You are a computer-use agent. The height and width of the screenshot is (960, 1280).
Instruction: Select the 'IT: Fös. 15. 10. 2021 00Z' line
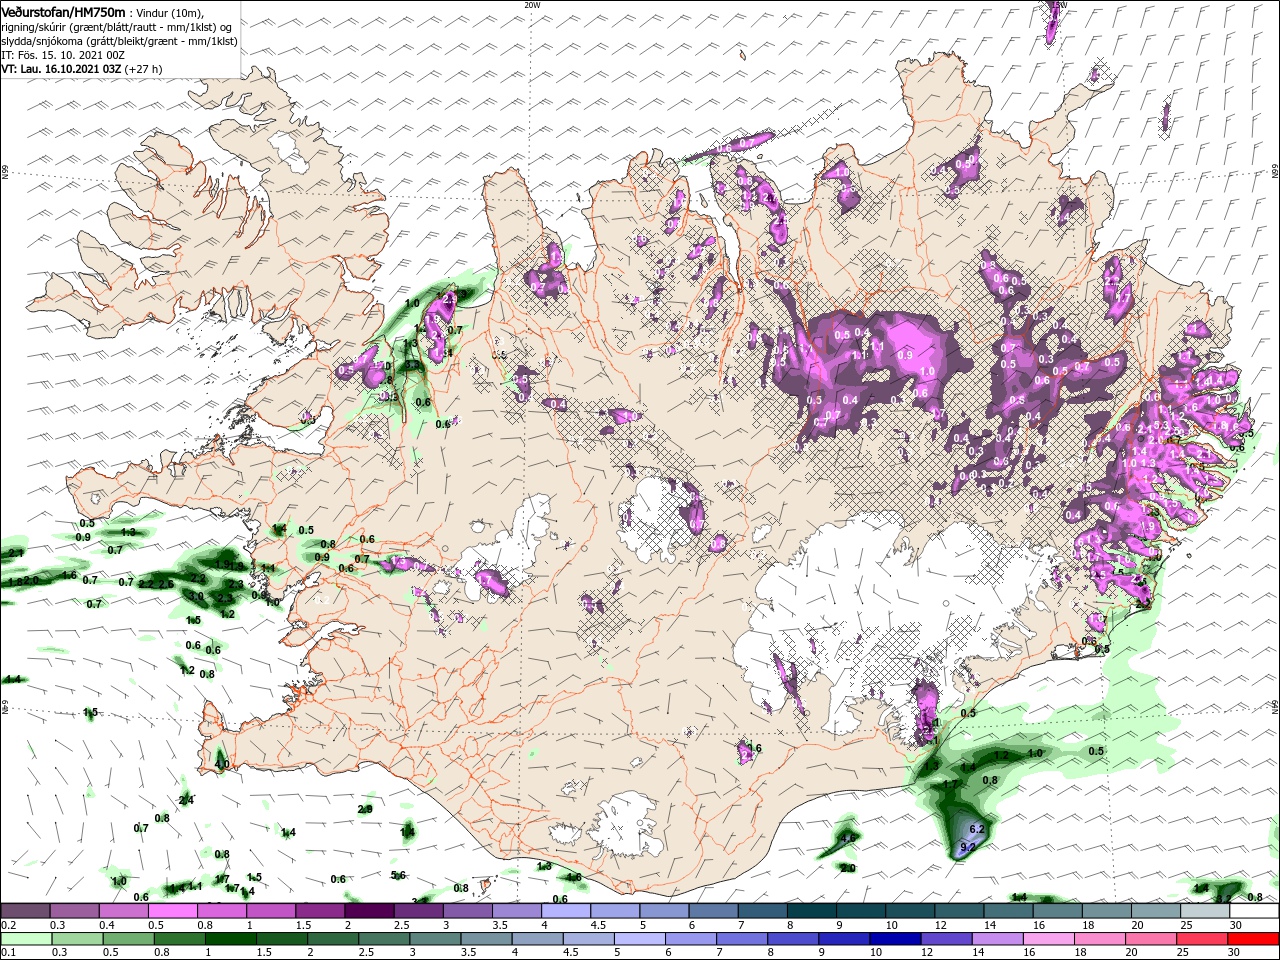point(64,54)
